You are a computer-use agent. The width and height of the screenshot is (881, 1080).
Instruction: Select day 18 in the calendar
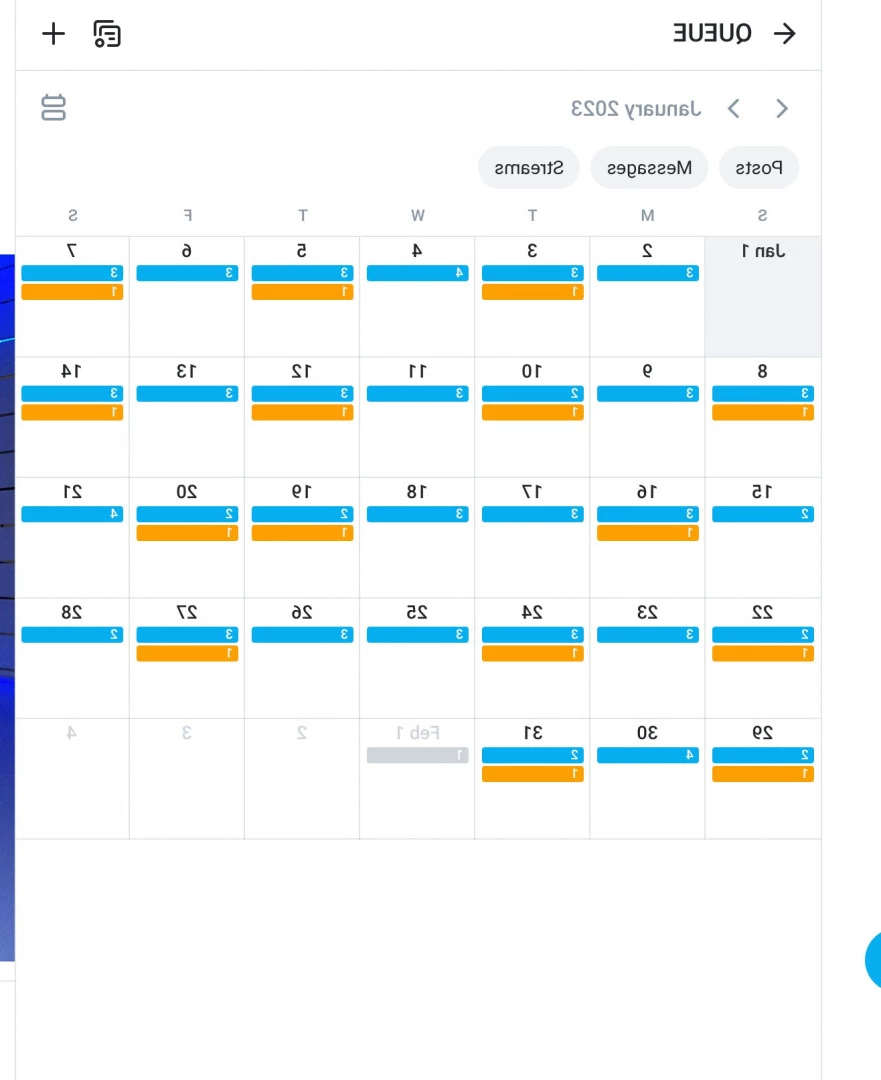[x=417, y=537]
